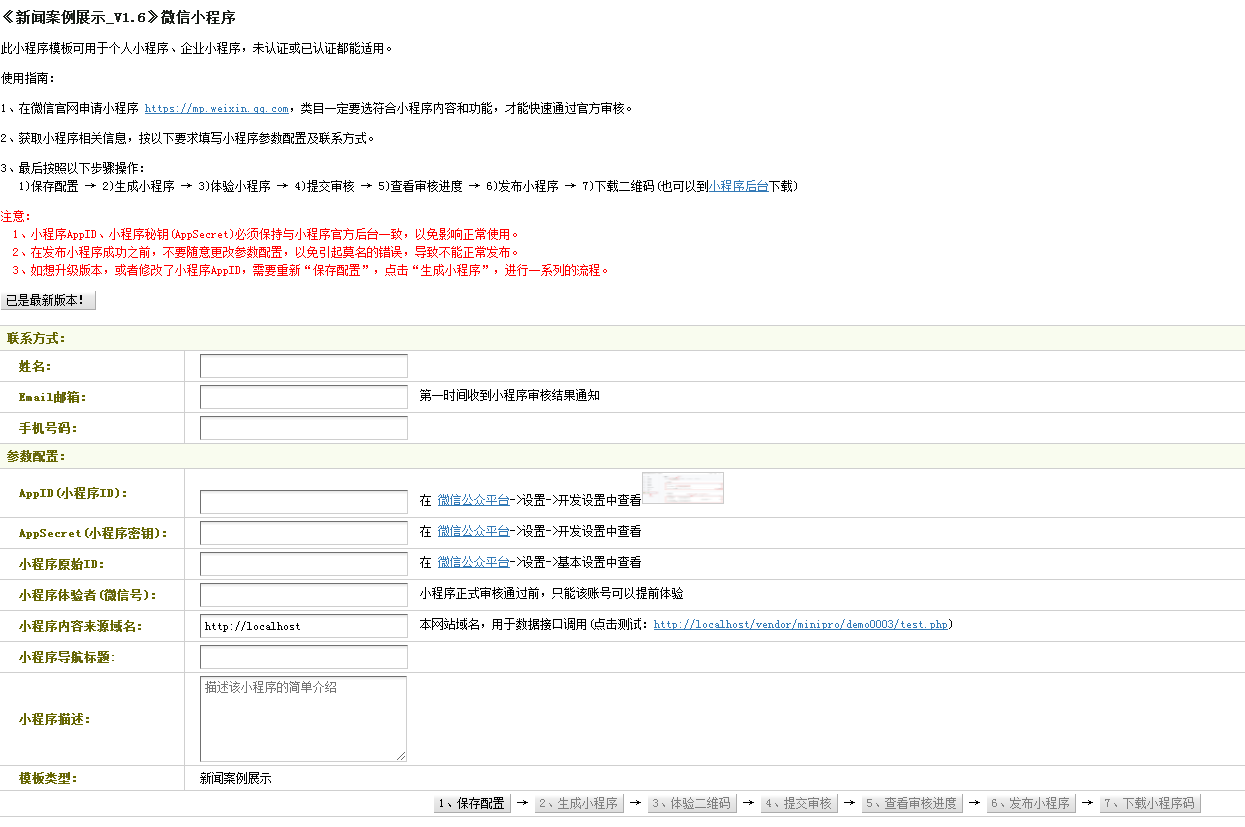Click the AppID(小程序ID) text field
The image size is (1245, 827).
coord(303,501)
